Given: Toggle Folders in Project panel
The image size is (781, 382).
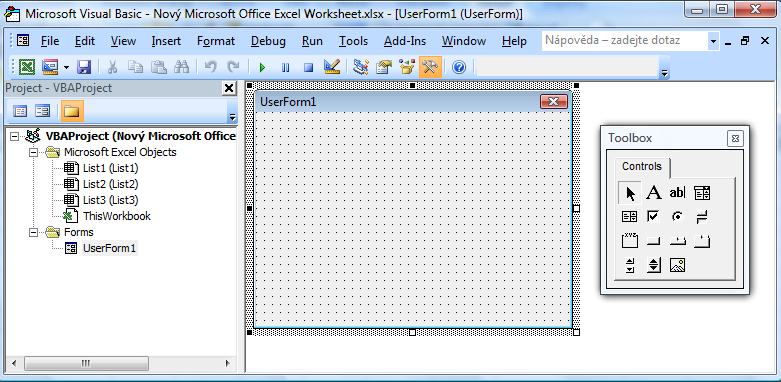Looking at the screenshot, I should pos(72,111).
